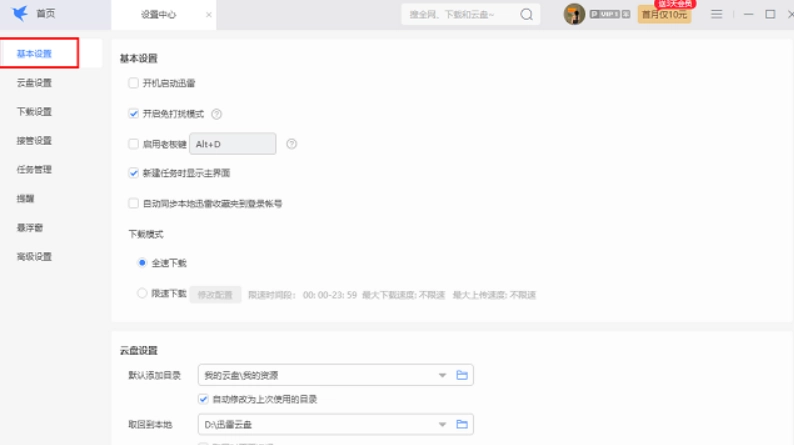Click 首月仅10元 promotion button
The image size is (794, 445).
tap(664, 15)
